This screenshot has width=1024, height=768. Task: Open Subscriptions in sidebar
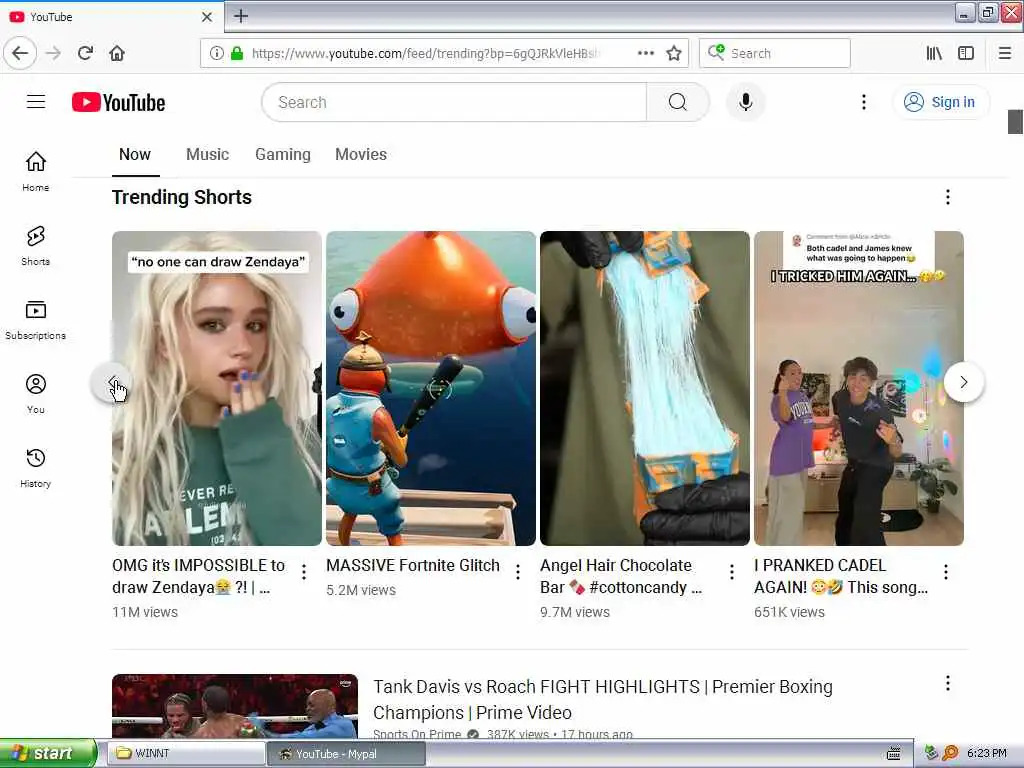(36, 319)
